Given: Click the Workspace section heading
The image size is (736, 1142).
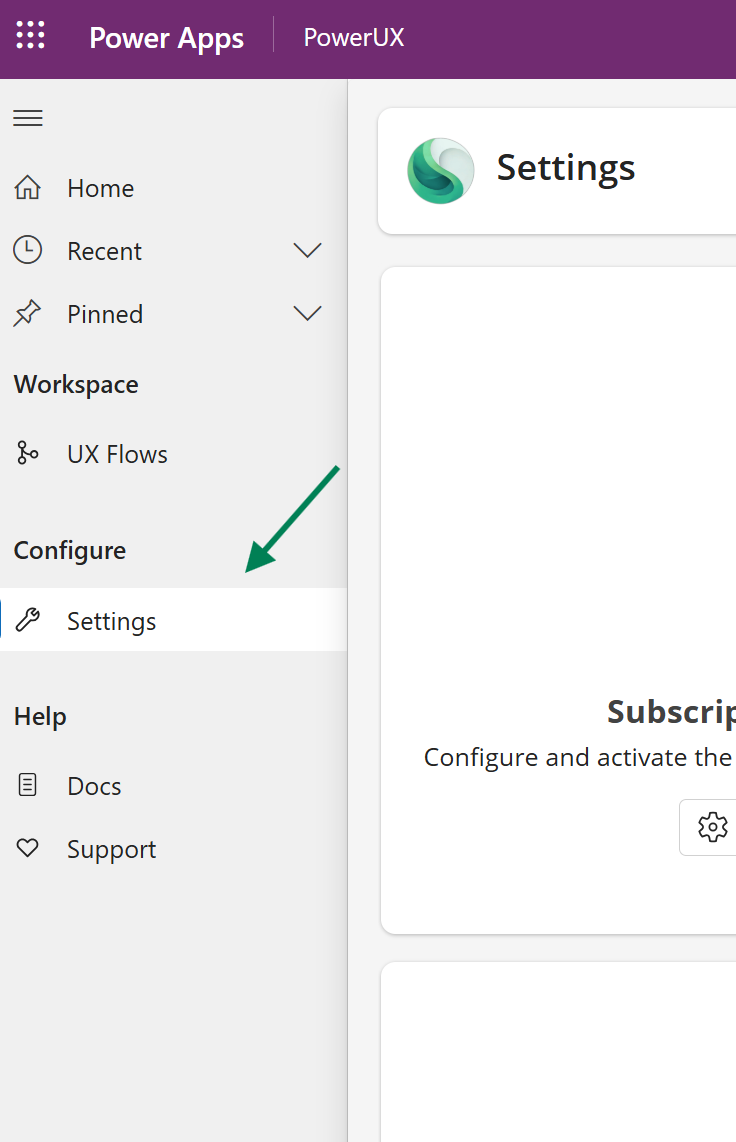Looking at the screenshot, I should 76,385.
